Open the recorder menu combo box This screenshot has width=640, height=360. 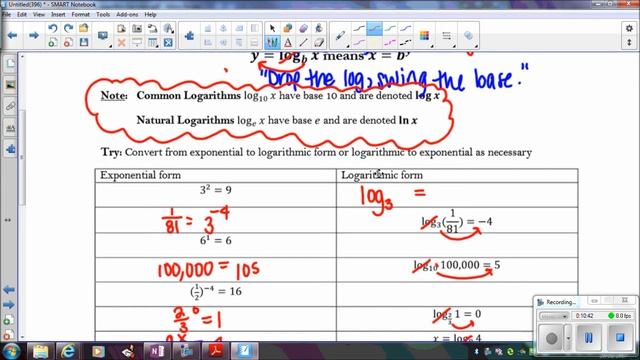554,316
